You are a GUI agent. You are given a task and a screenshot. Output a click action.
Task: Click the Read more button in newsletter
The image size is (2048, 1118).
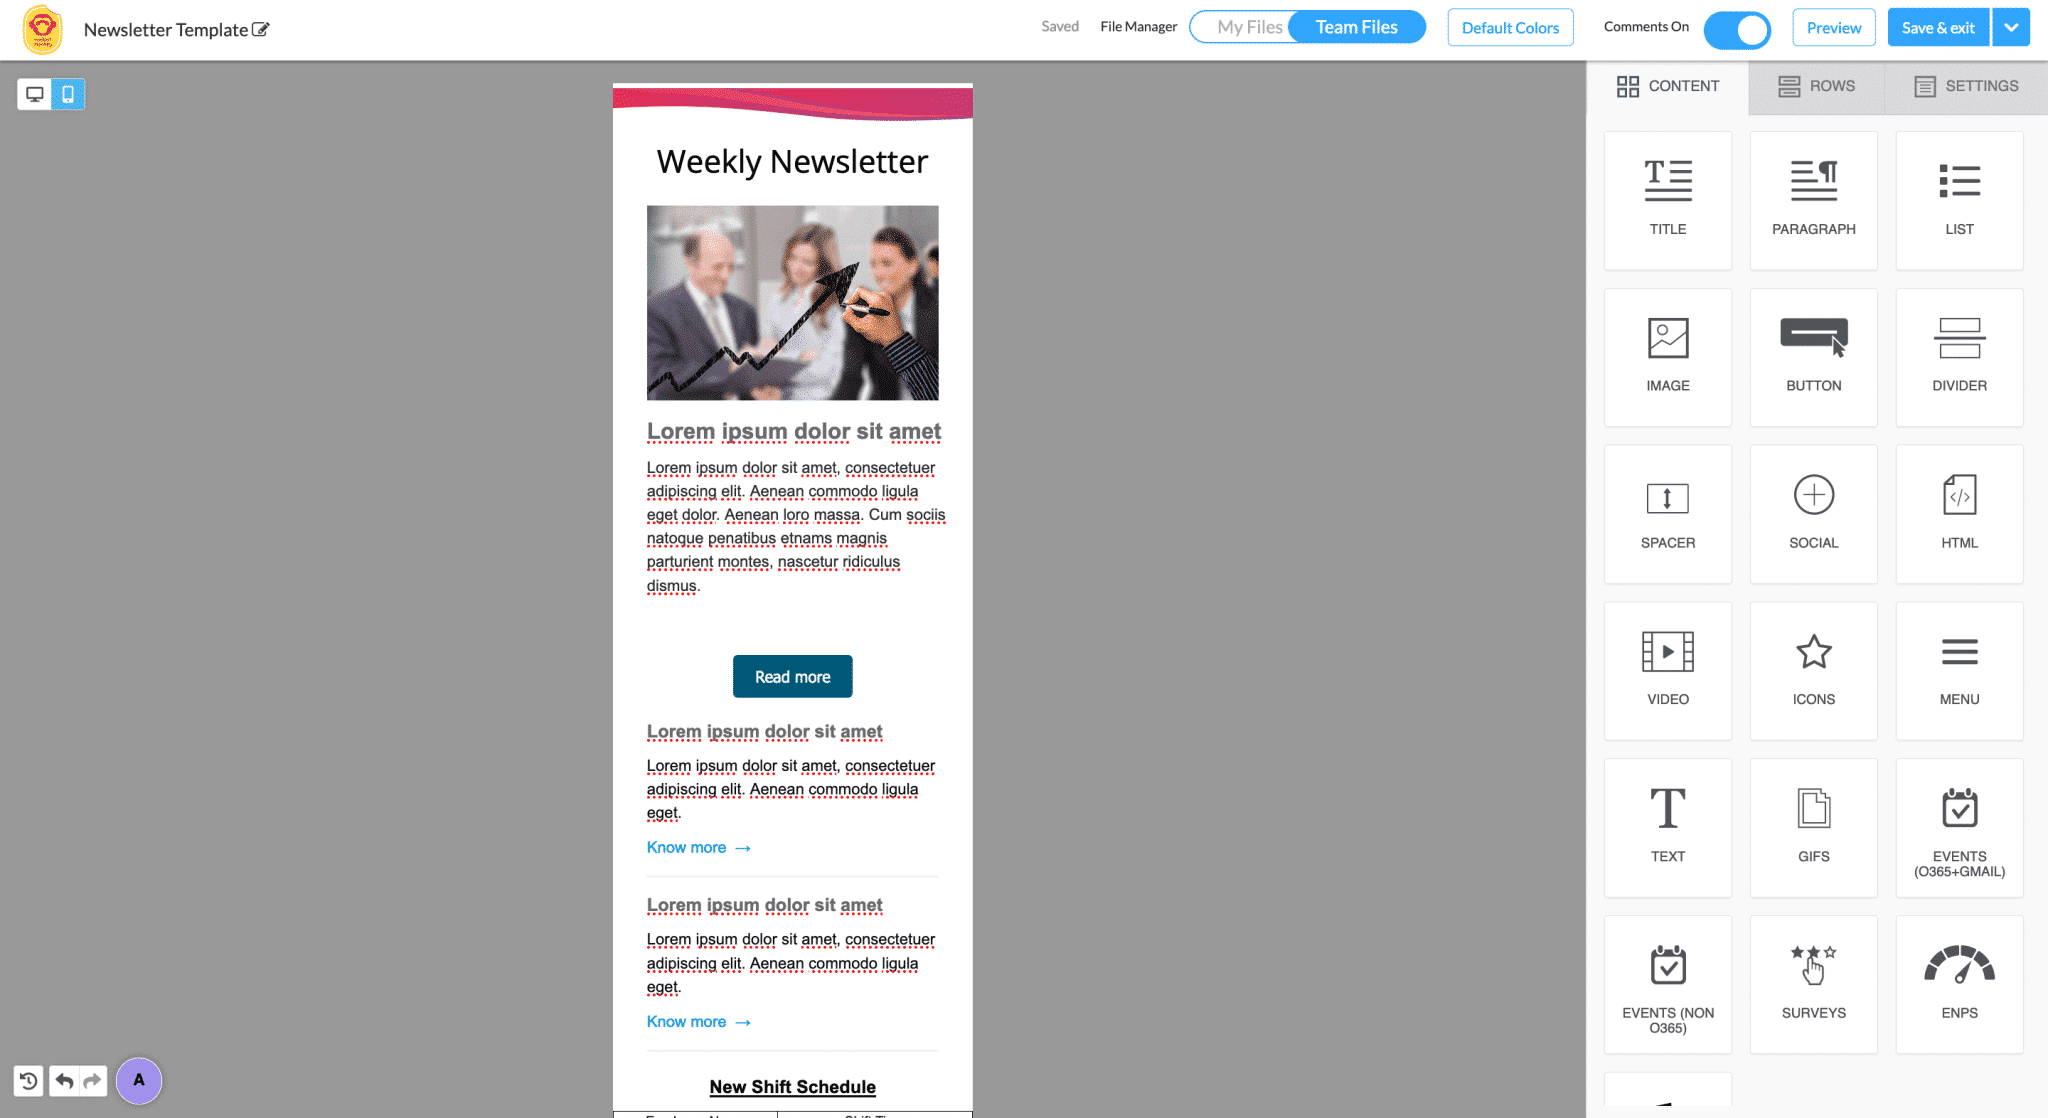tap(793, 676)
